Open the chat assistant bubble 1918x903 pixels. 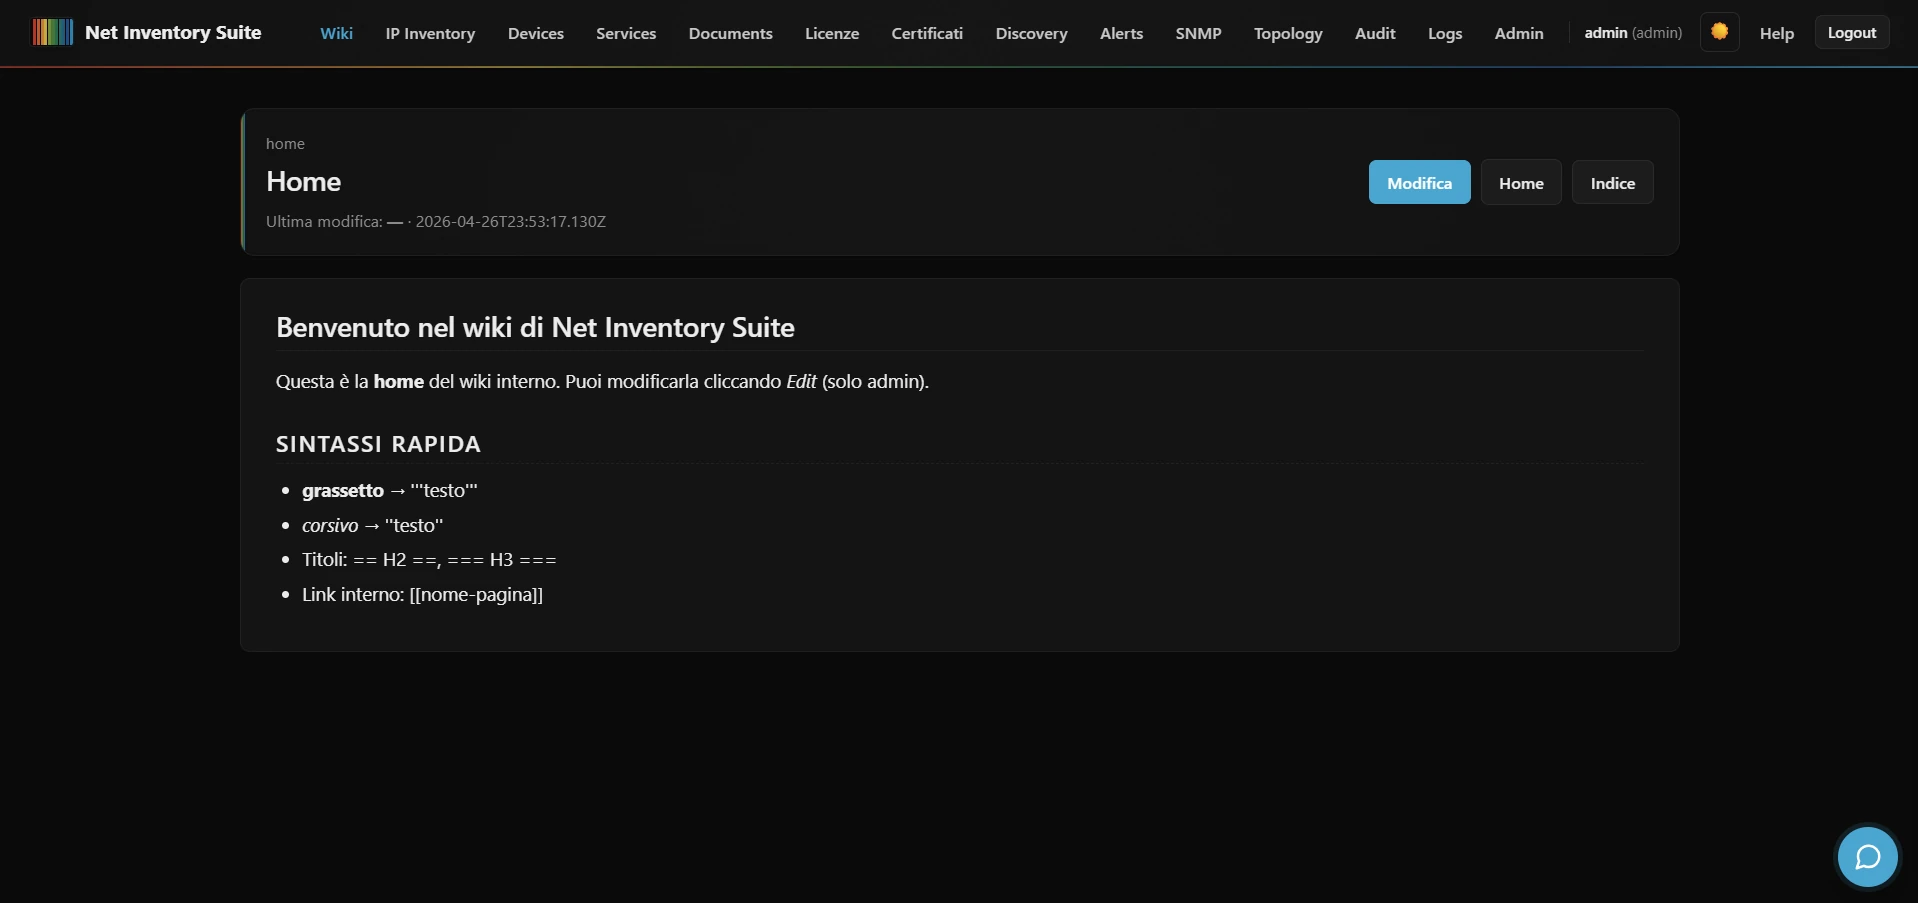point(1866,856)
